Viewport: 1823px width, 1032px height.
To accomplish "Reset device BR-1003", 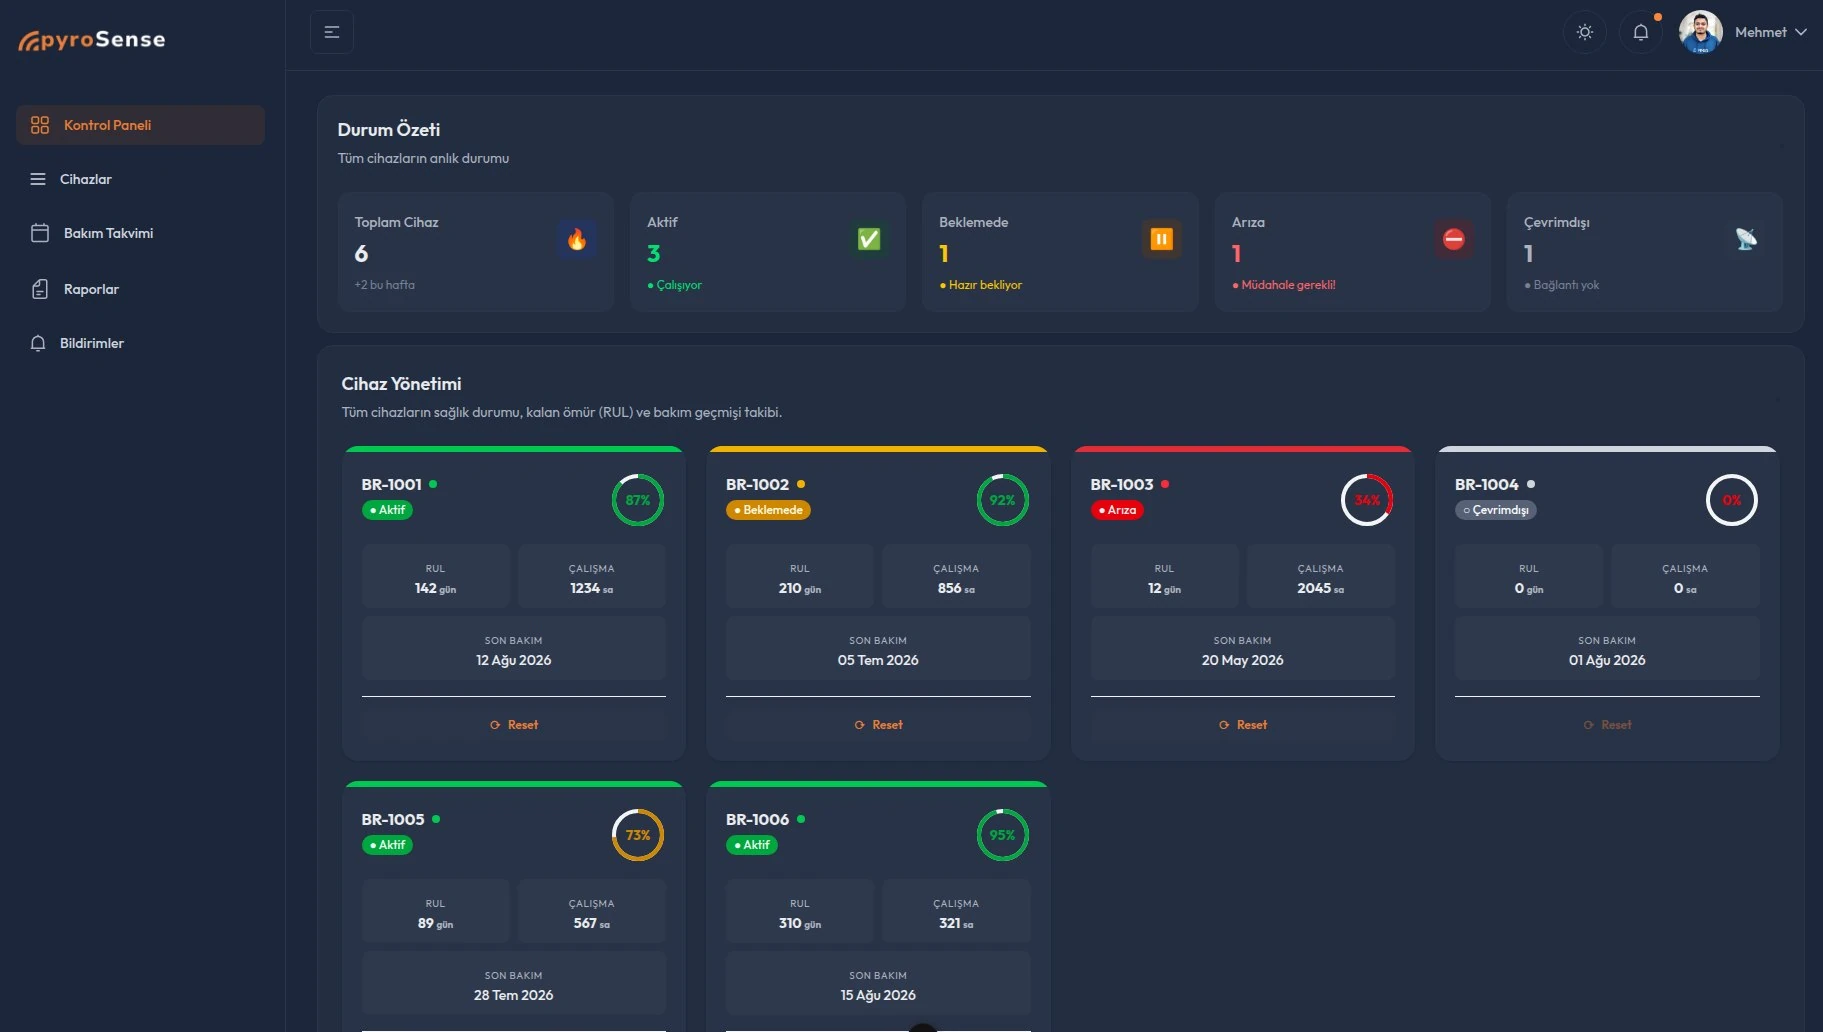I will pyautogui.click(x=1242, y=725).
